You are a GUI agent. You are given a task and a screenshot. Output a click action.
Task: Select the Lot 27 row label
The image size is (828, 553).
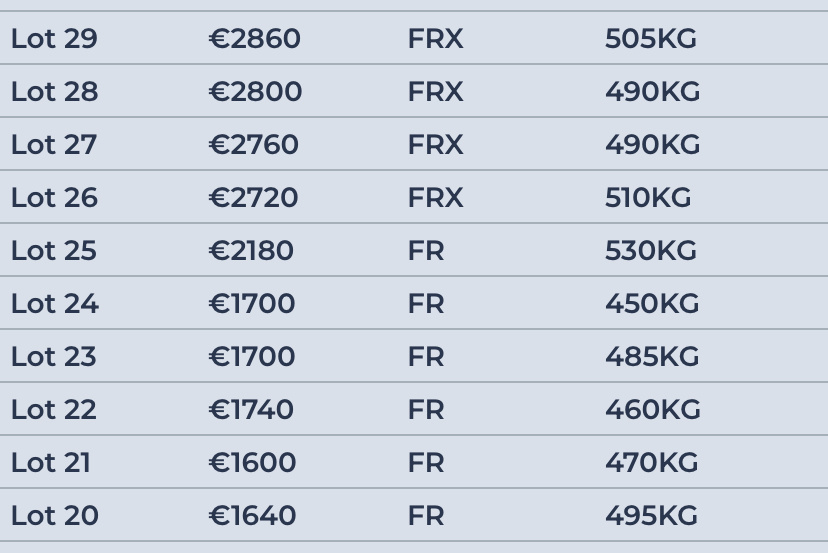pyautogui.click(x=54, y=144)
